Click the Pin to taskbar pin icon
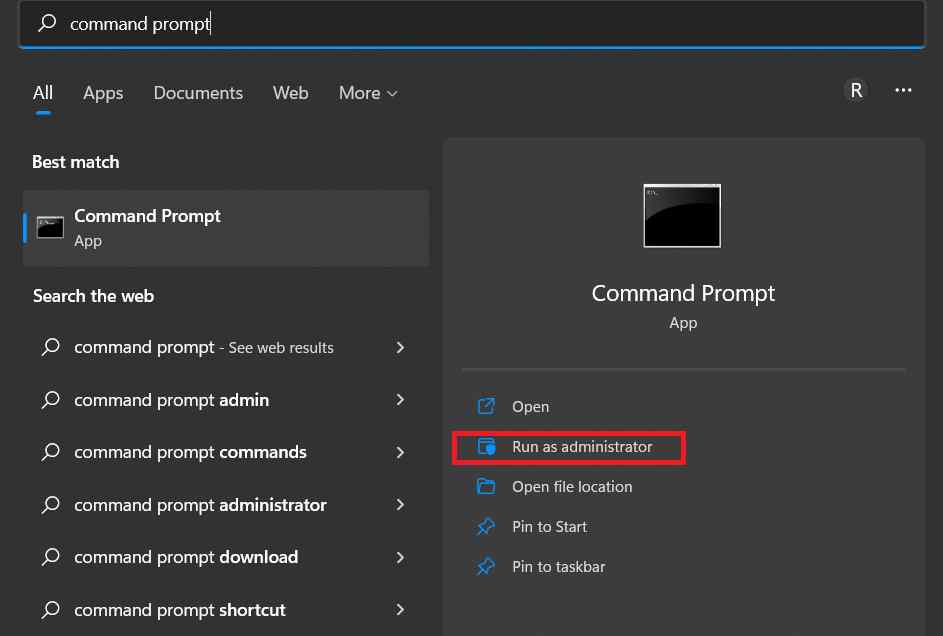The image size is (943, 636). 486,566
